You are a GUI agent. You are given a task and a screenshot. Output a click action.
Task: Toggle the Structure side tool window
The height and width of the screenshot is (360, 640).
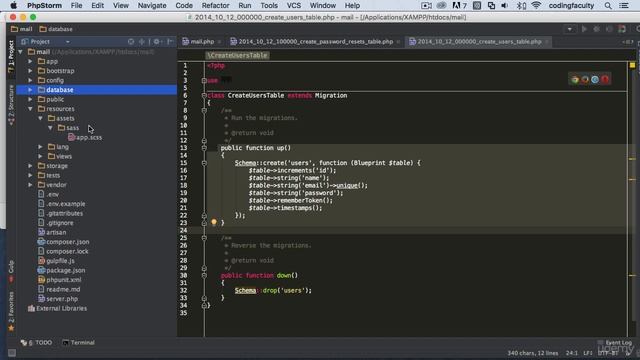(x=11, y=105)
